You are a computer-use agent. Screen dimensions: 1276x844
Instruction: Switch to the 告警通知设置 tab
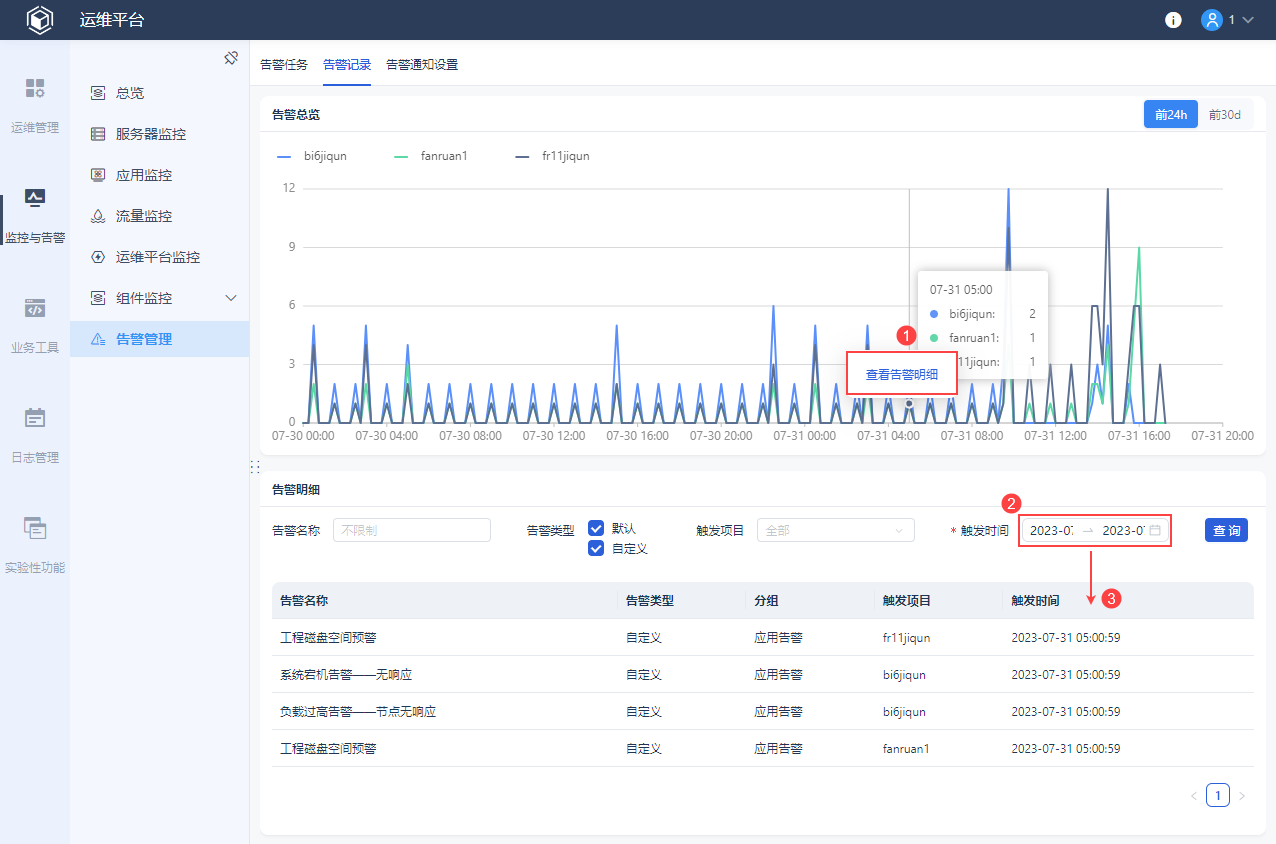[422, 65]
